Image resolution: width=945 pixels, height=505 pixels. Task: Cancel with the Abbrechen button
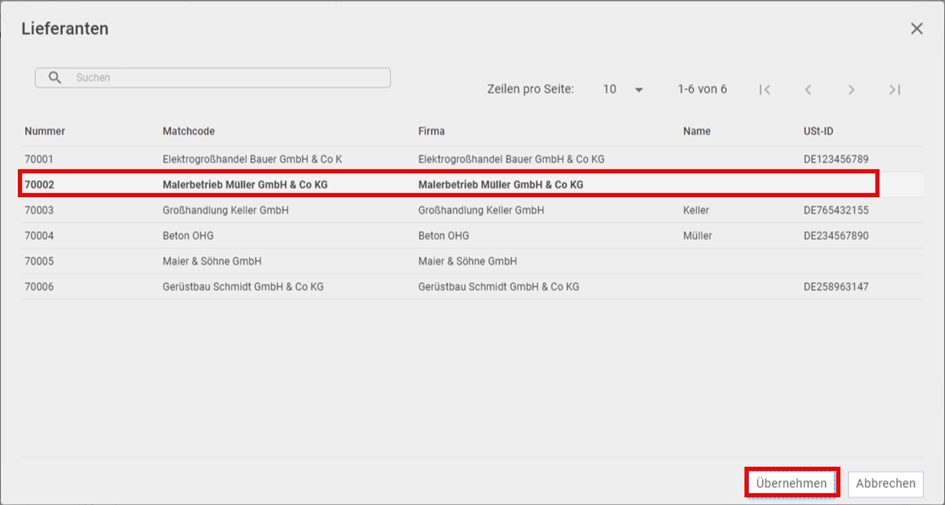pos(885,483)
